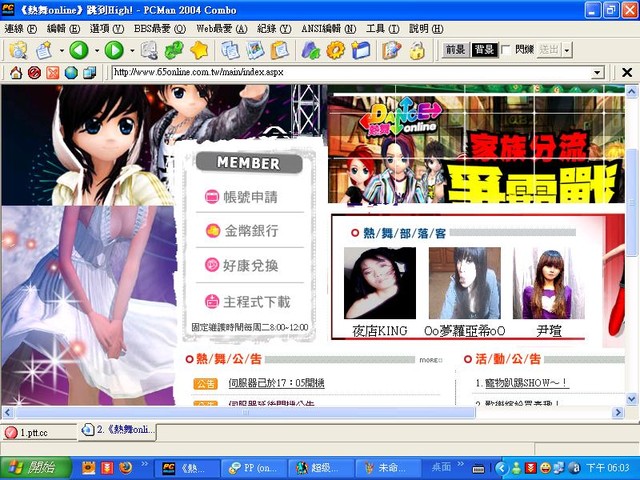Expand the address bar history dropdown
Image resolution: width=640 pixels, height=480 pixels.
pyautogui.click(x=597, y=73)
